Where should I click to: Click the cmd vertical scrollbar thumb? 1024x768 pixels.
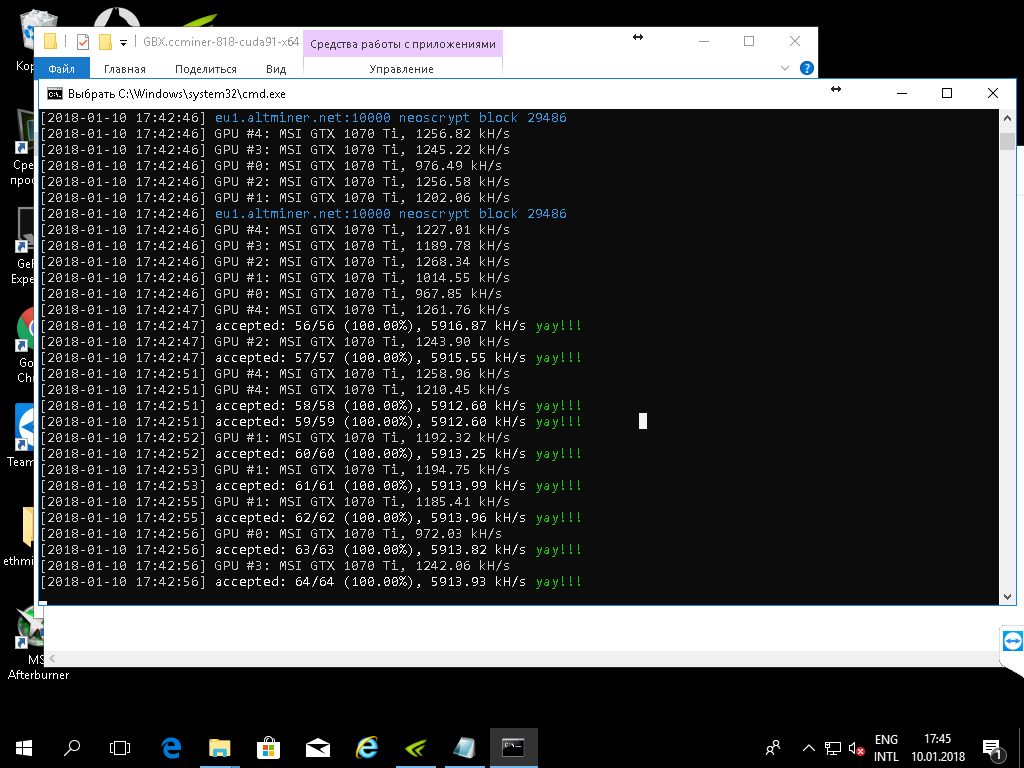tap(1007, 142)
